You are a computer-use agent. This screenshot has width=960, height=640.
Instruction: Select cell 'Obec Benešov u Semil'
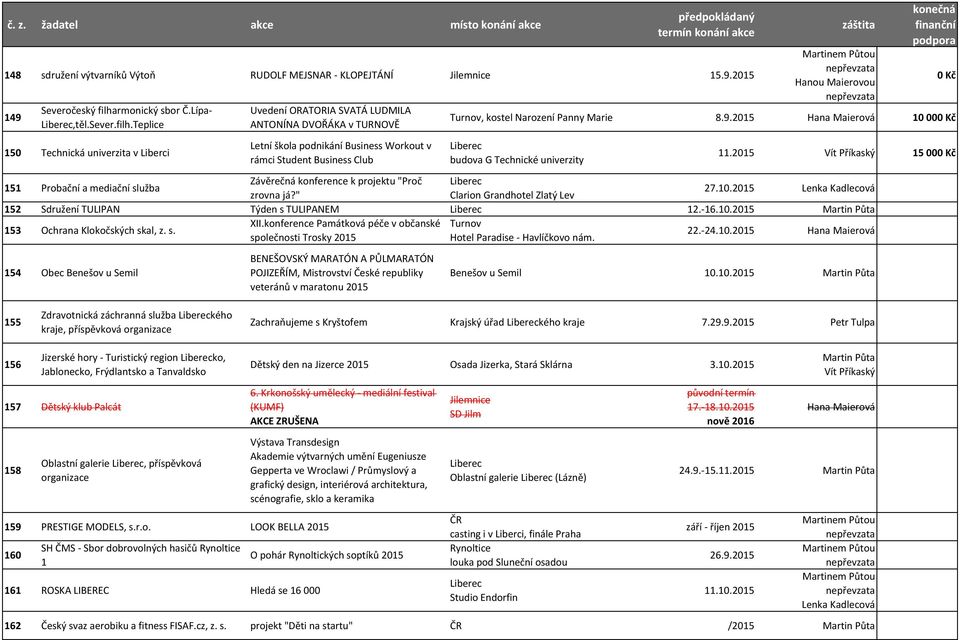[x=89, y=273]
